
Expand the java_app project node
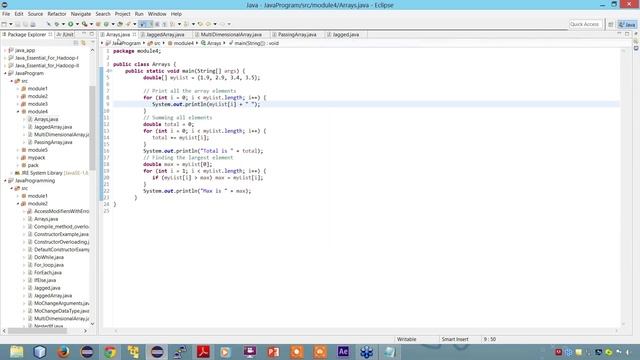5,50
